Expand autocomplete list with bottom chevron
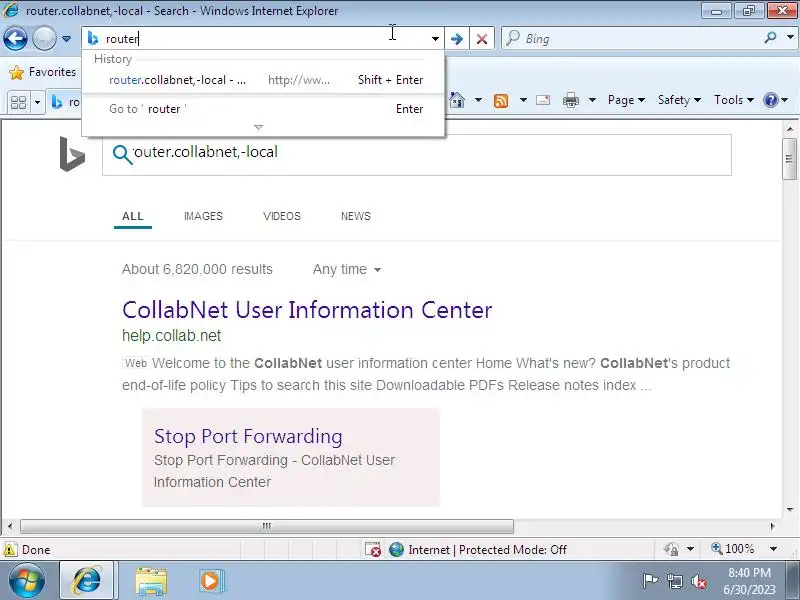 click(259, 127)
